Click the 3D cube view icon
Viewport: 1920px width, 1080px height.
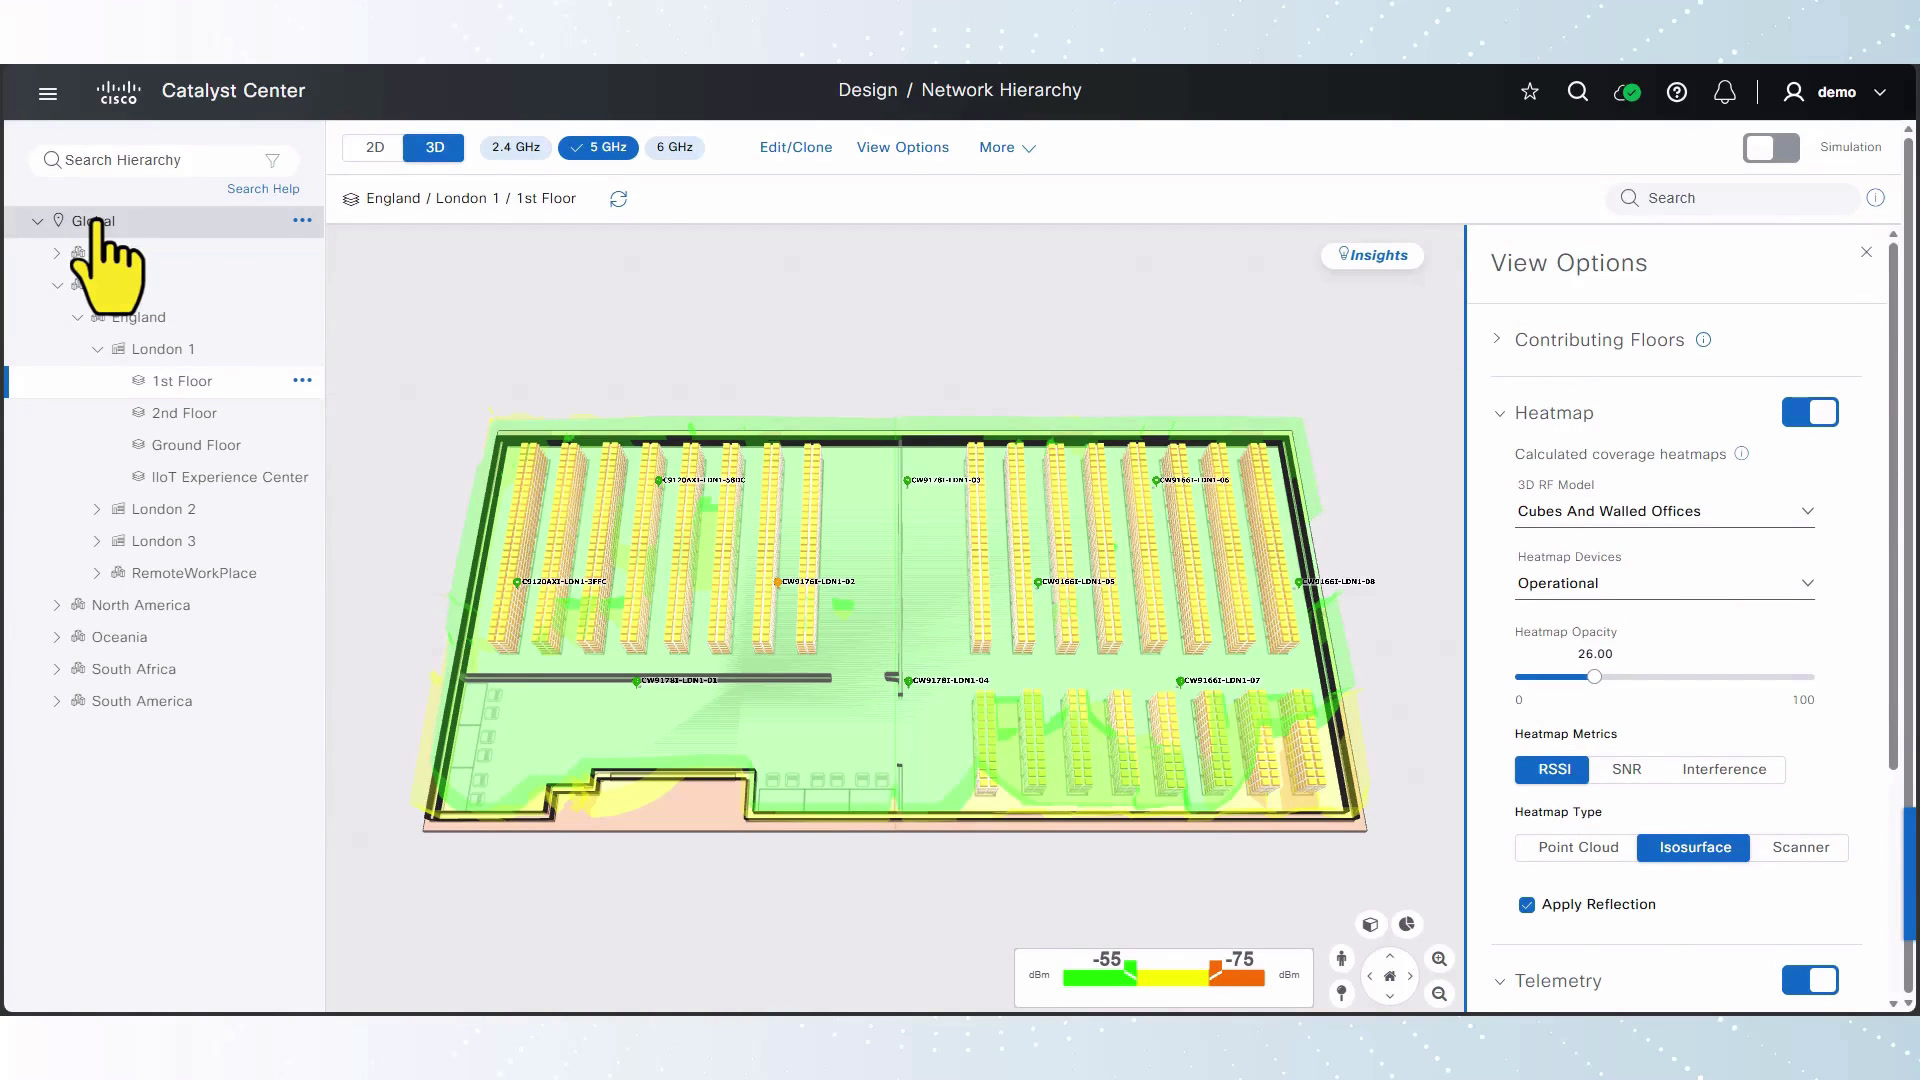click(1371, 924)
